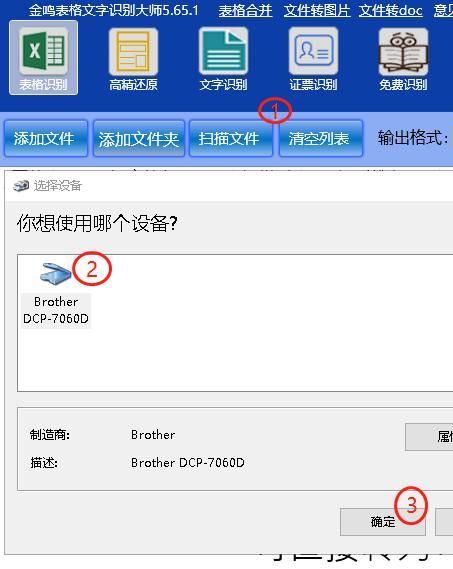Select the 表格识别 Excel icon
Image resolution: width=453 pixels, height=569 pixels.
click(x=44, y=51)
